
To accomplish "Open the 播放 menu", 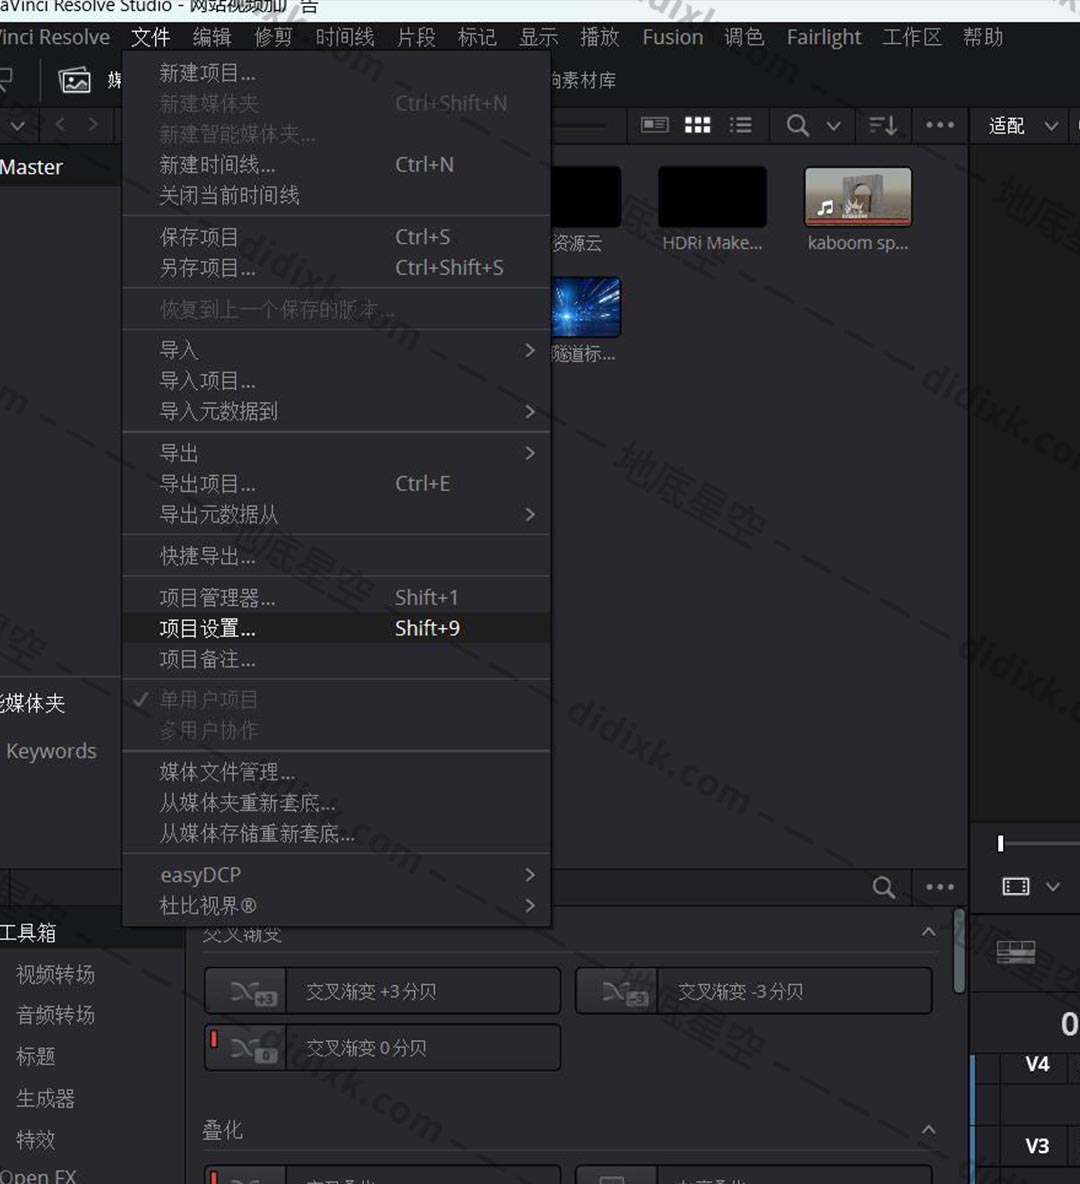I will 599,37.
